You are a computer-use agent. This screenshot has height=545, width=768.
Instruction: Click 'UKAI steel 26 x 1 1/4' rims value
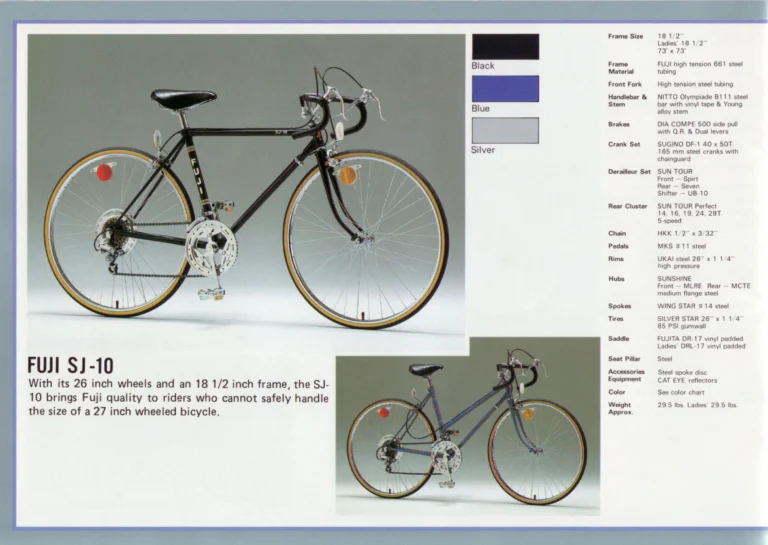coord(696,262)
